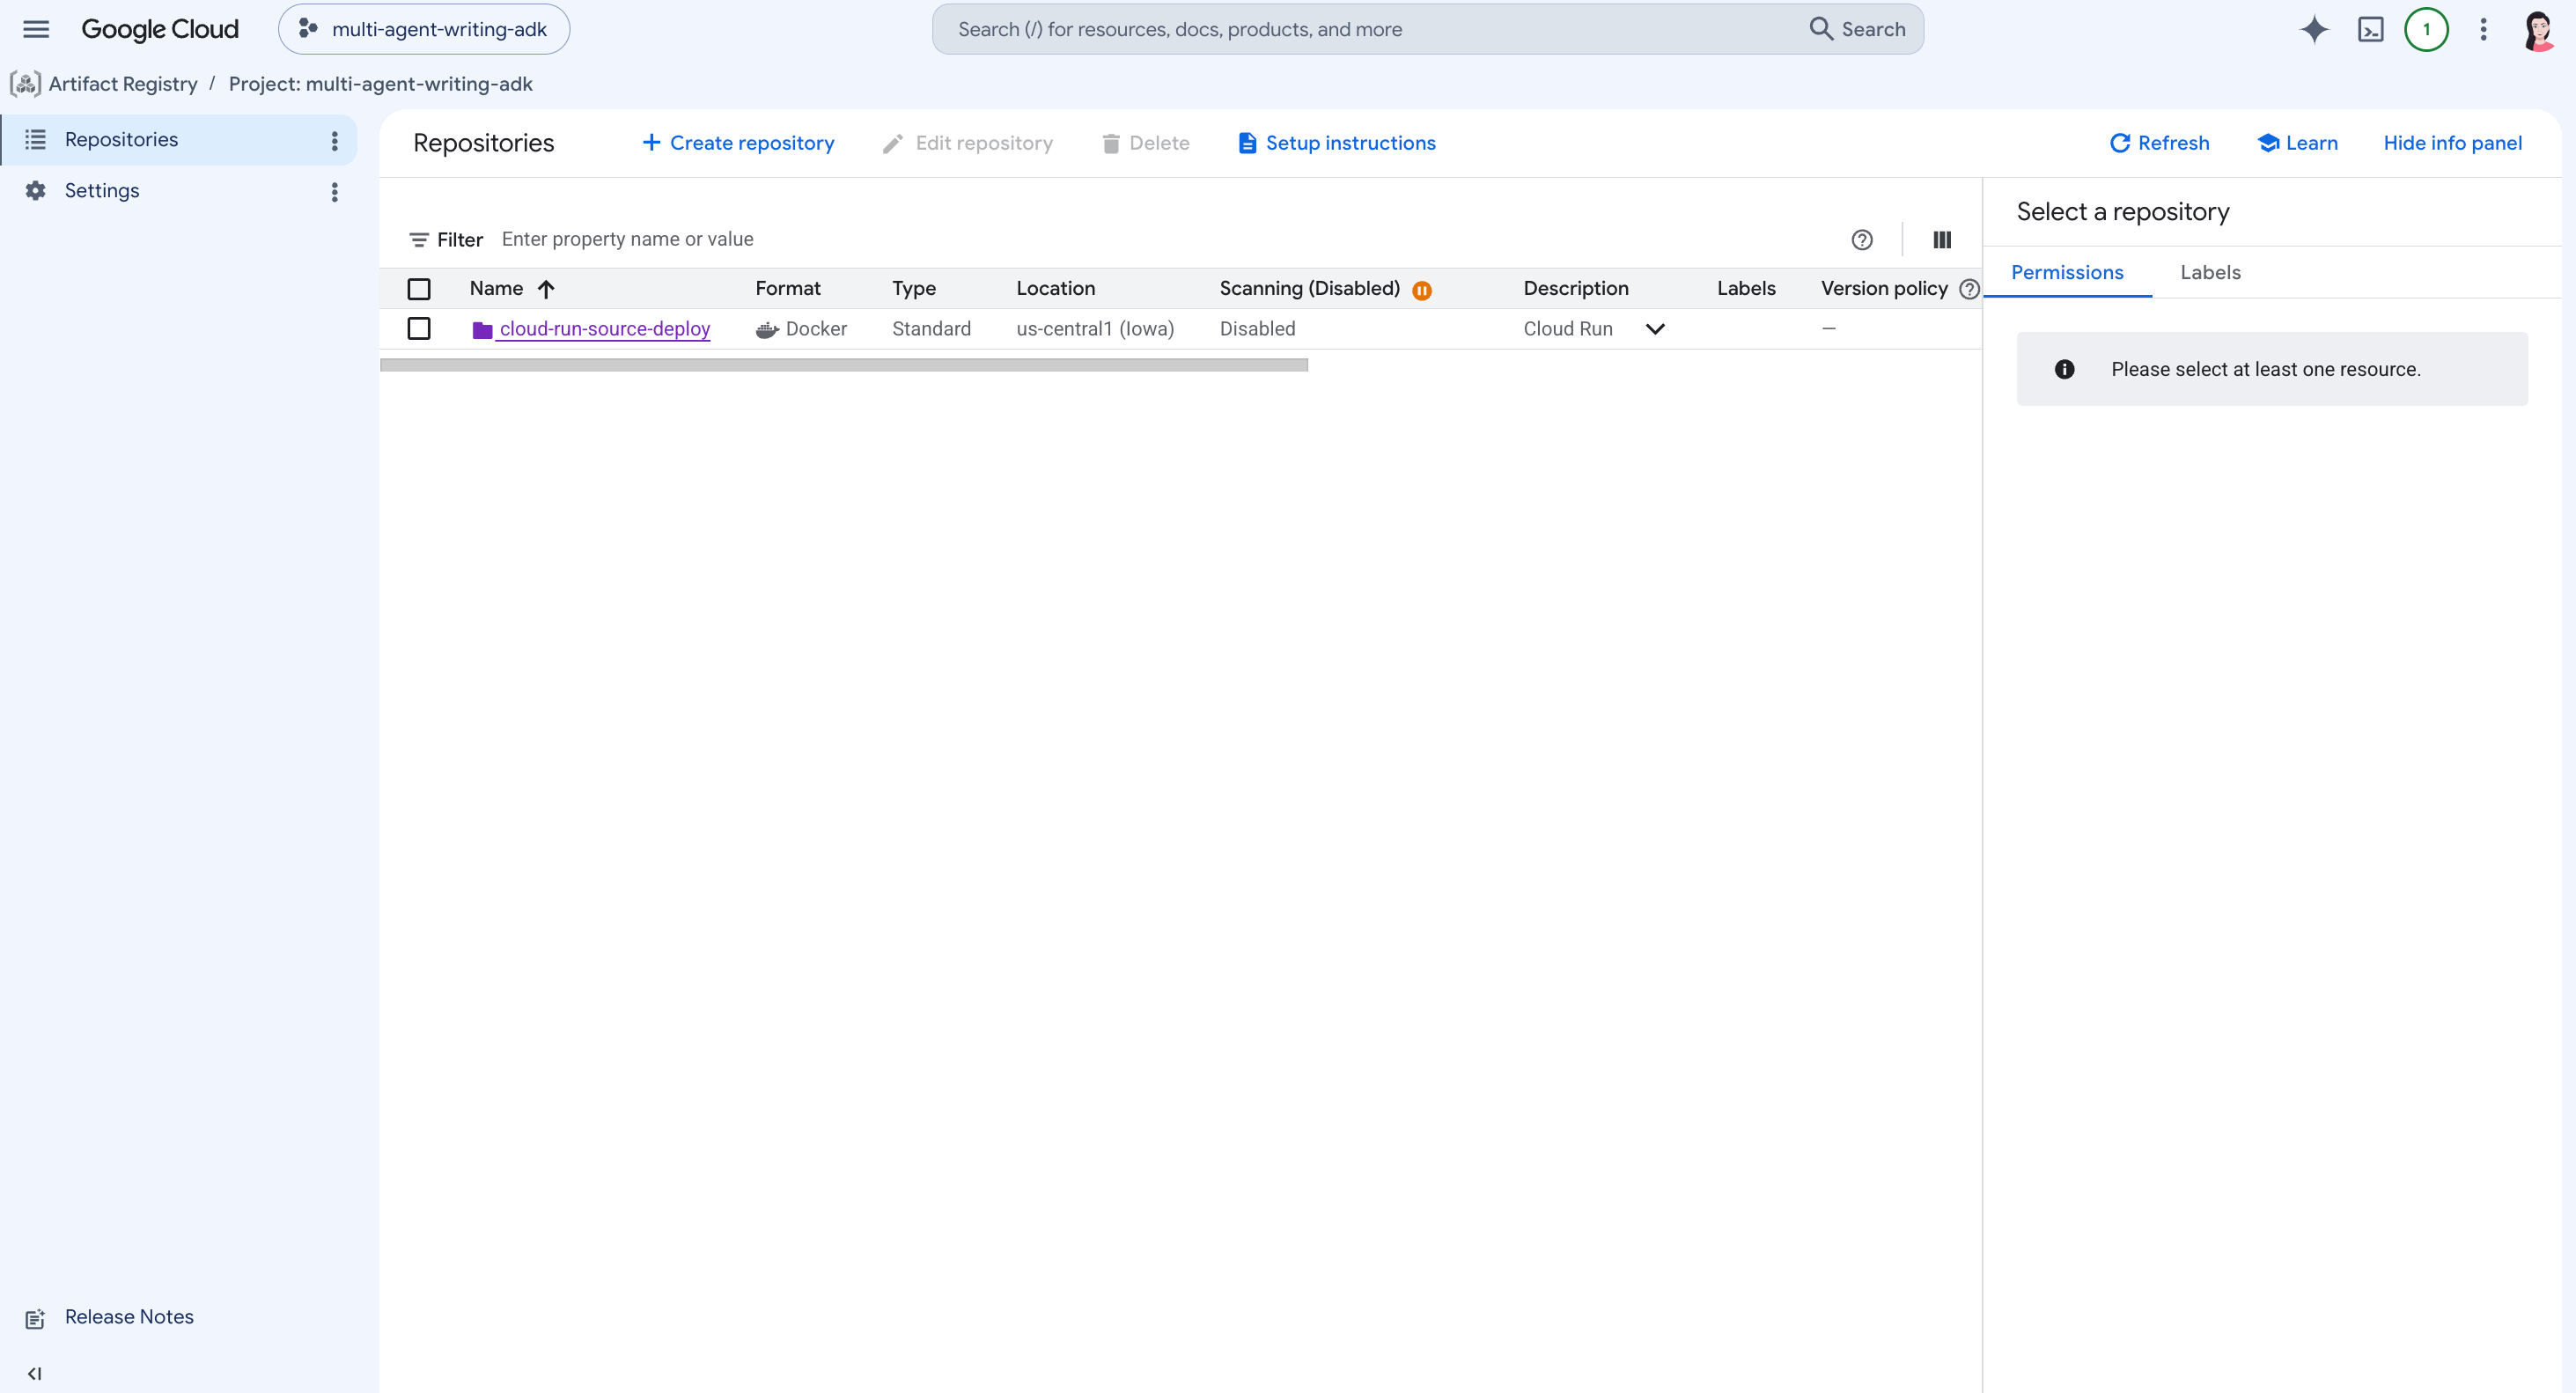Click the Disabled scanning cell
This screenshot has width=2576, height=1393.
[x=1257, y=329]
